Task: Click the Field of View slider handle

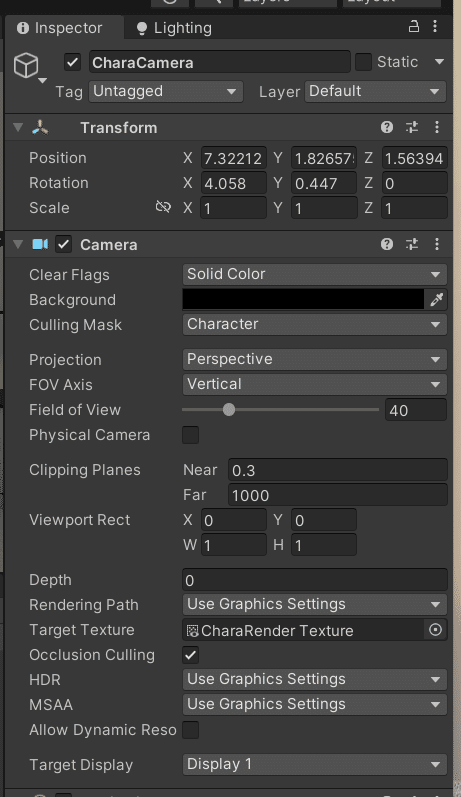Action: pos(229,410)
